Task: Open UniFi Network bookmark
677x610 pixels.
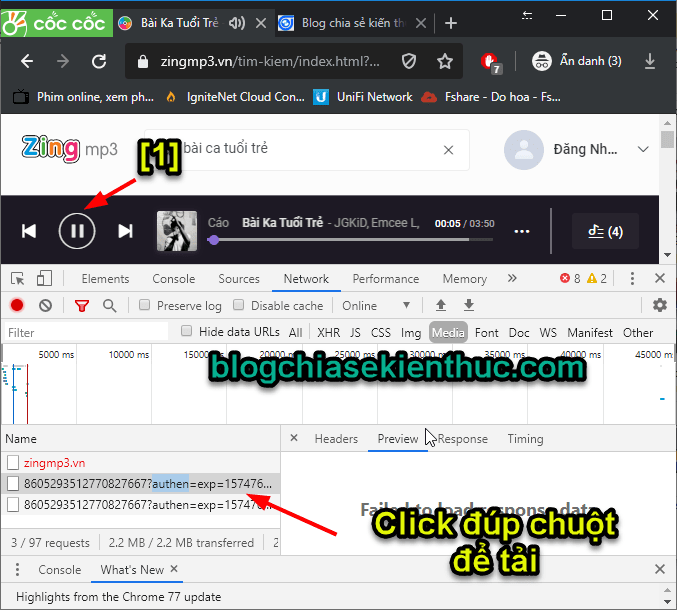Action: 363,97
